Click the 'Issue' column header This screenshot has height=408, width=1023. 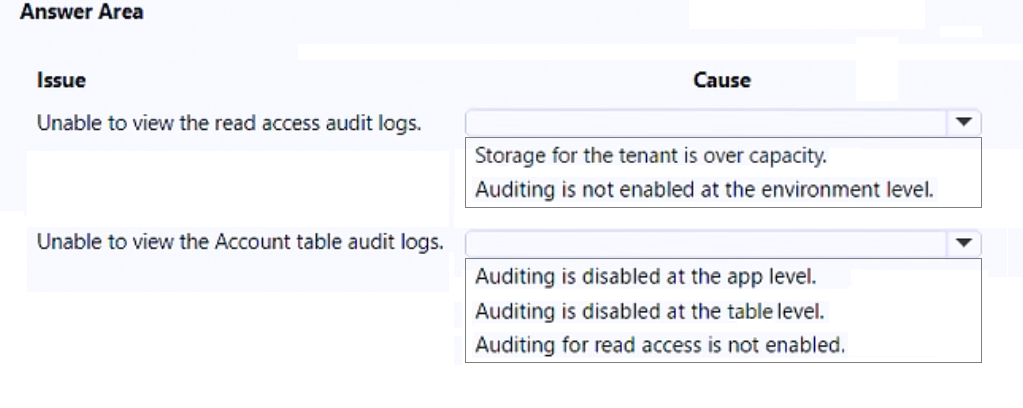coord(60,80)
